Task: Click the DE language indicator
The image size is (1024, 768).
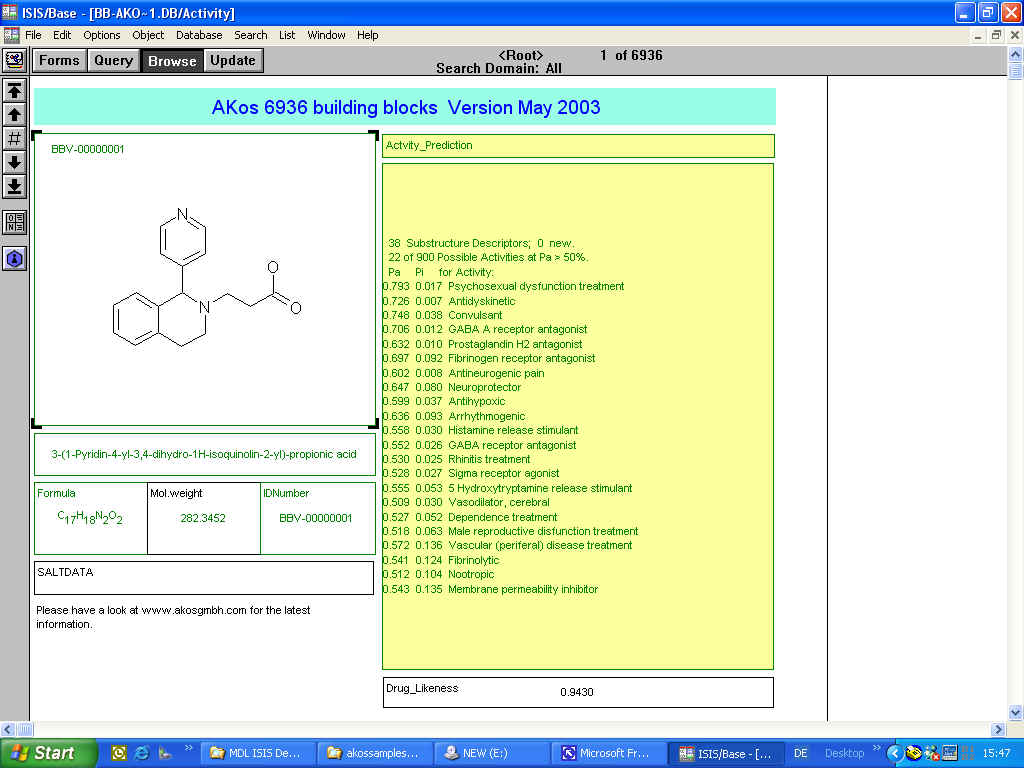Action: click(801, 754)
